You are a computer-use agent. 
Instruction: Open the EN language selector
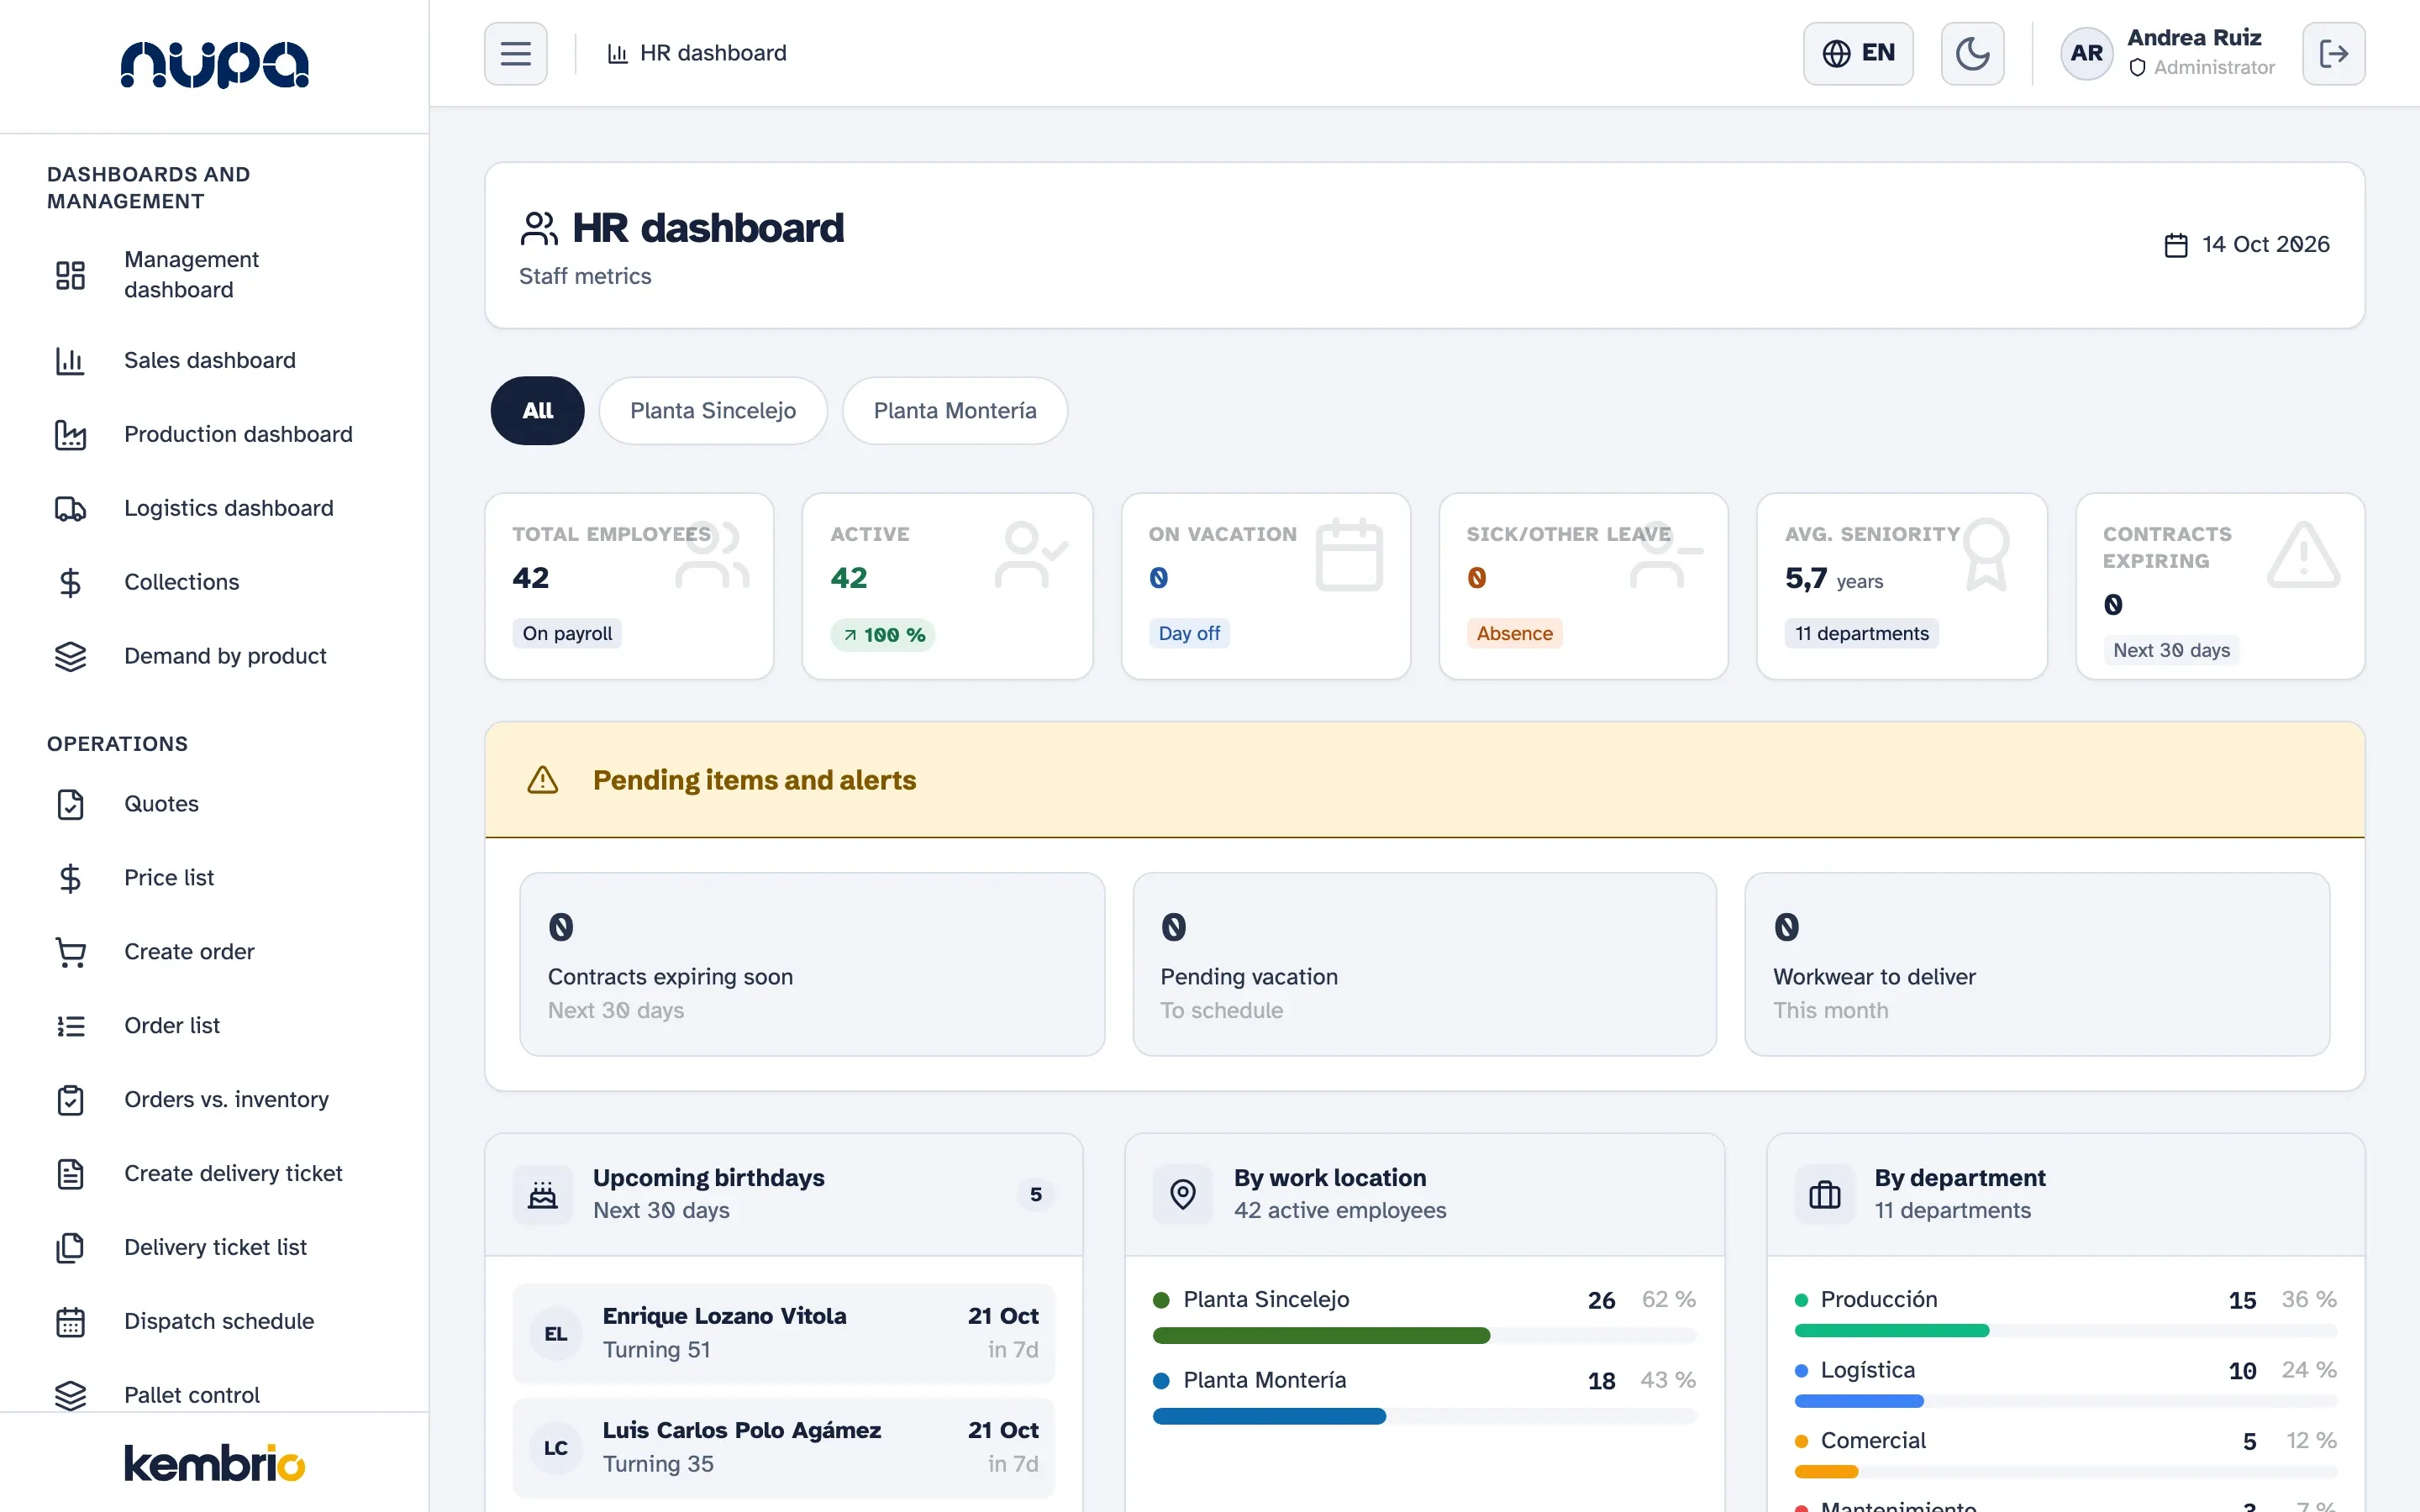click(1858, 53)
